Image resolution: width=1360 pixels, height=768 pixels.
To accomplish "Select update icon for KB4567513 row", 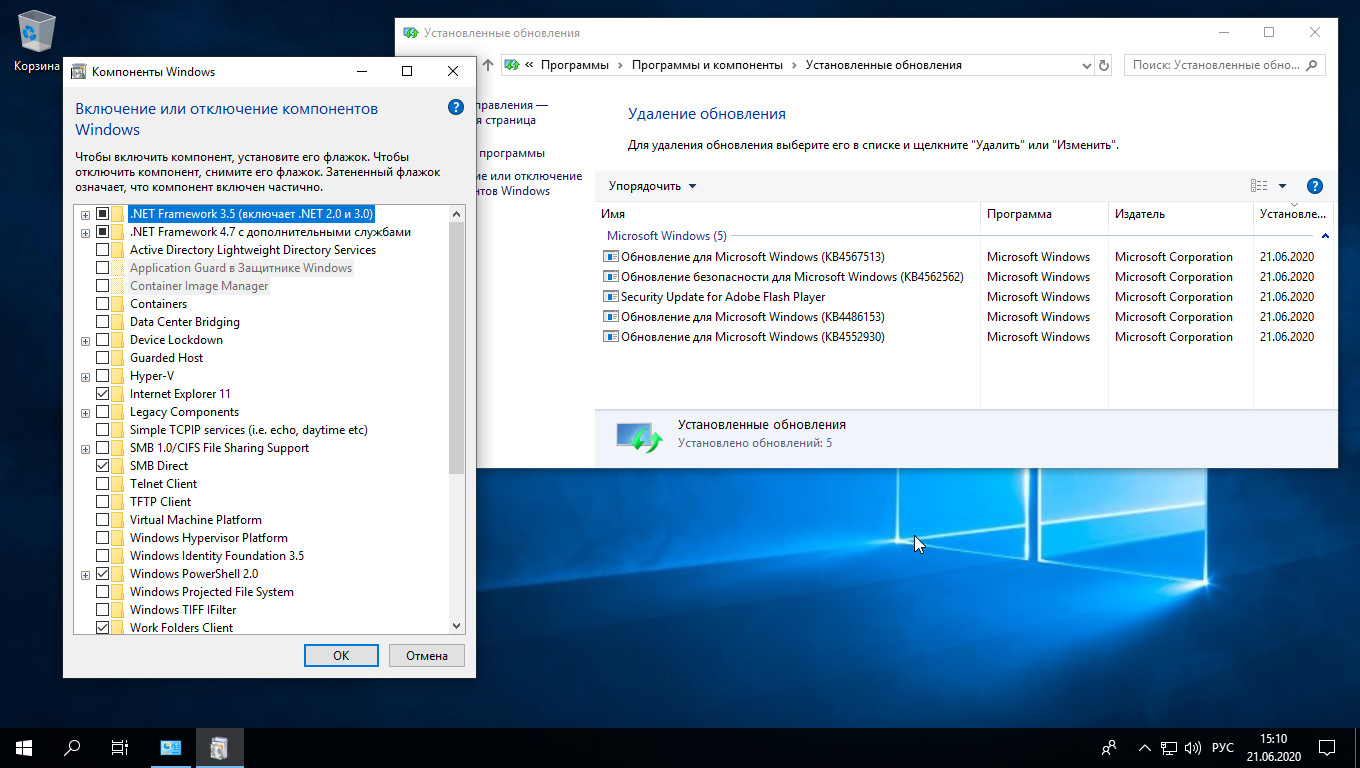I will tap(611, 257).
